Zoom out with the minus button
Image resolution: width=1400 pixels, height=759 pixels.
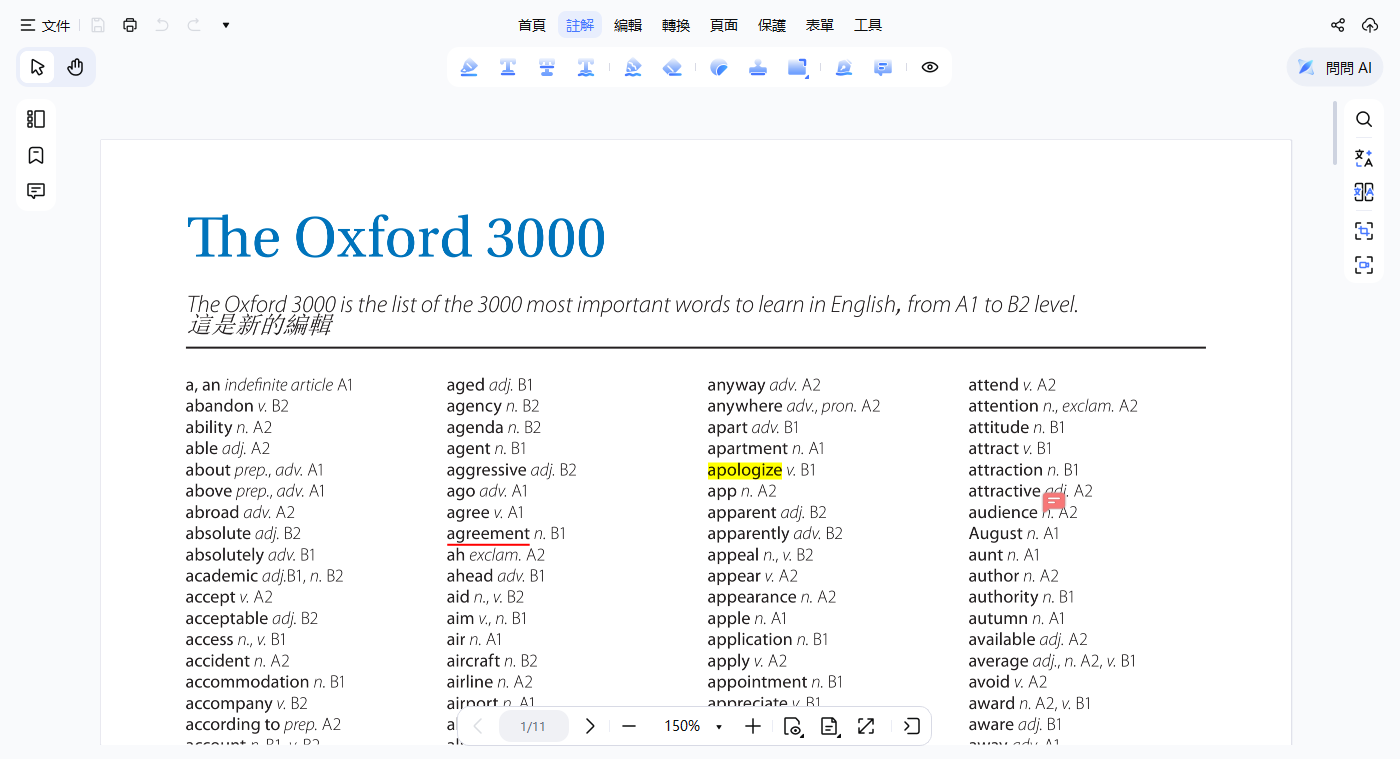coord(629,726)
